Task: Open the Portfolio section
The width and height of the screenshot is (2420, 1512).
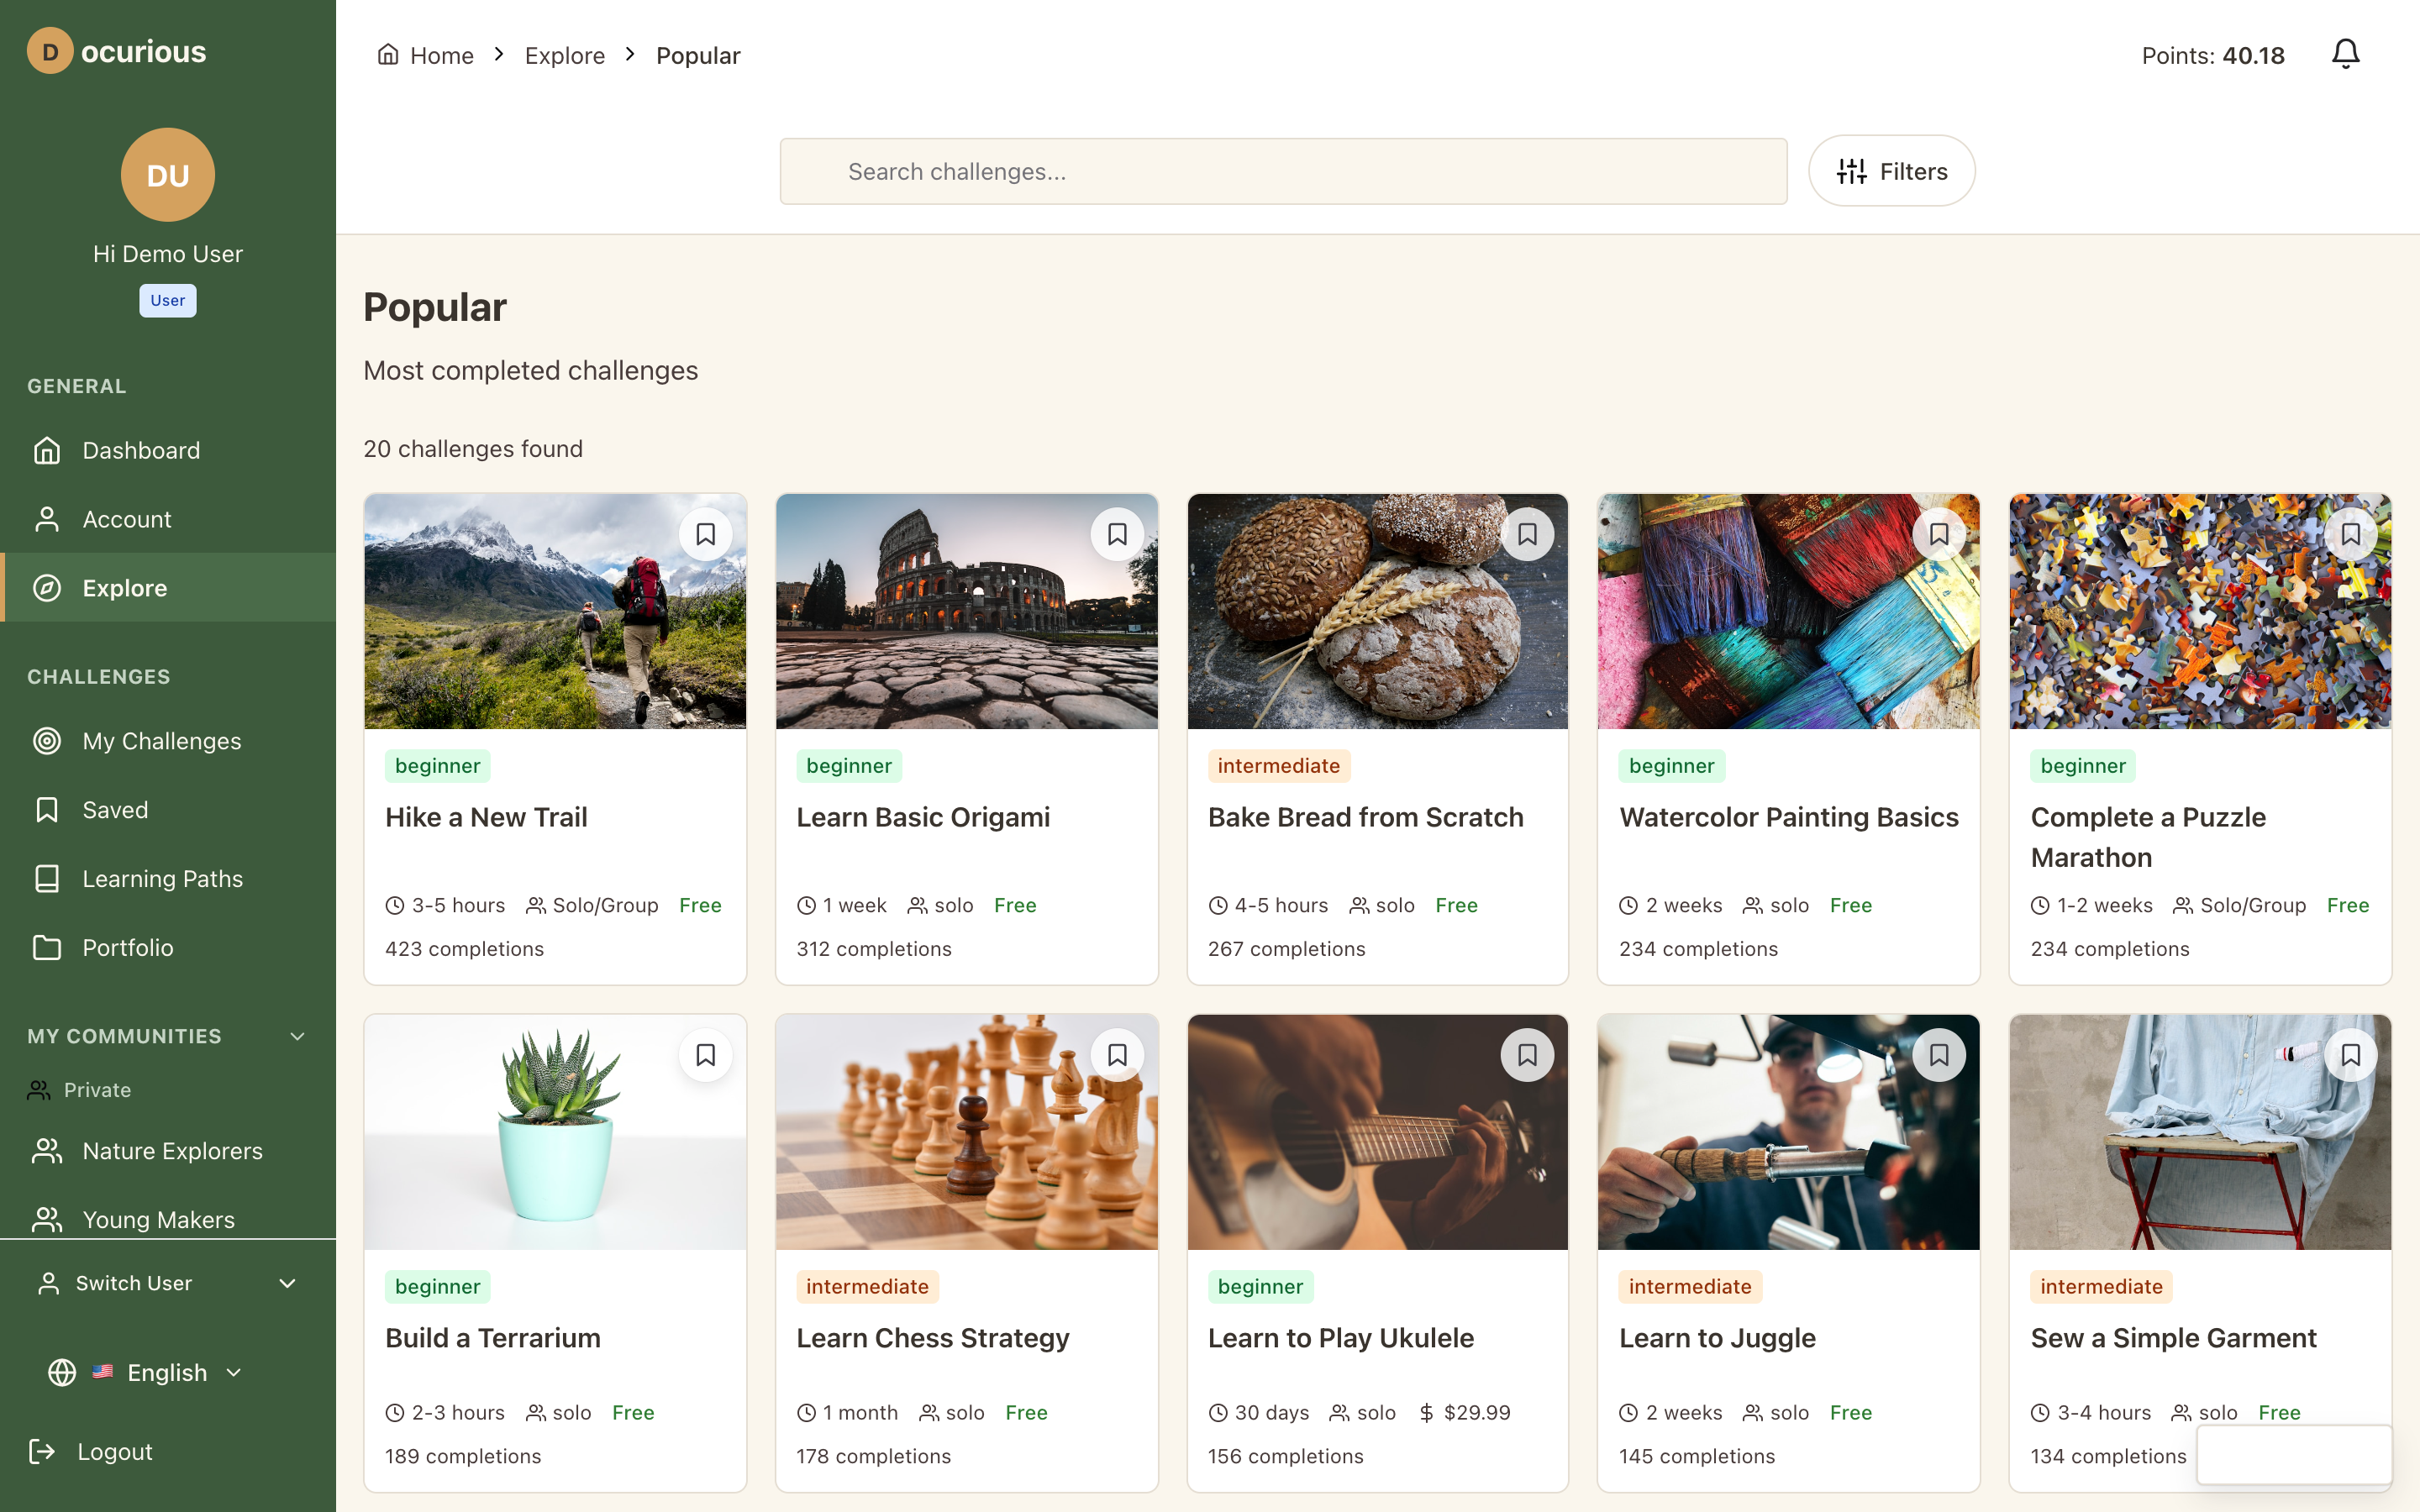Action: point(128,947)
